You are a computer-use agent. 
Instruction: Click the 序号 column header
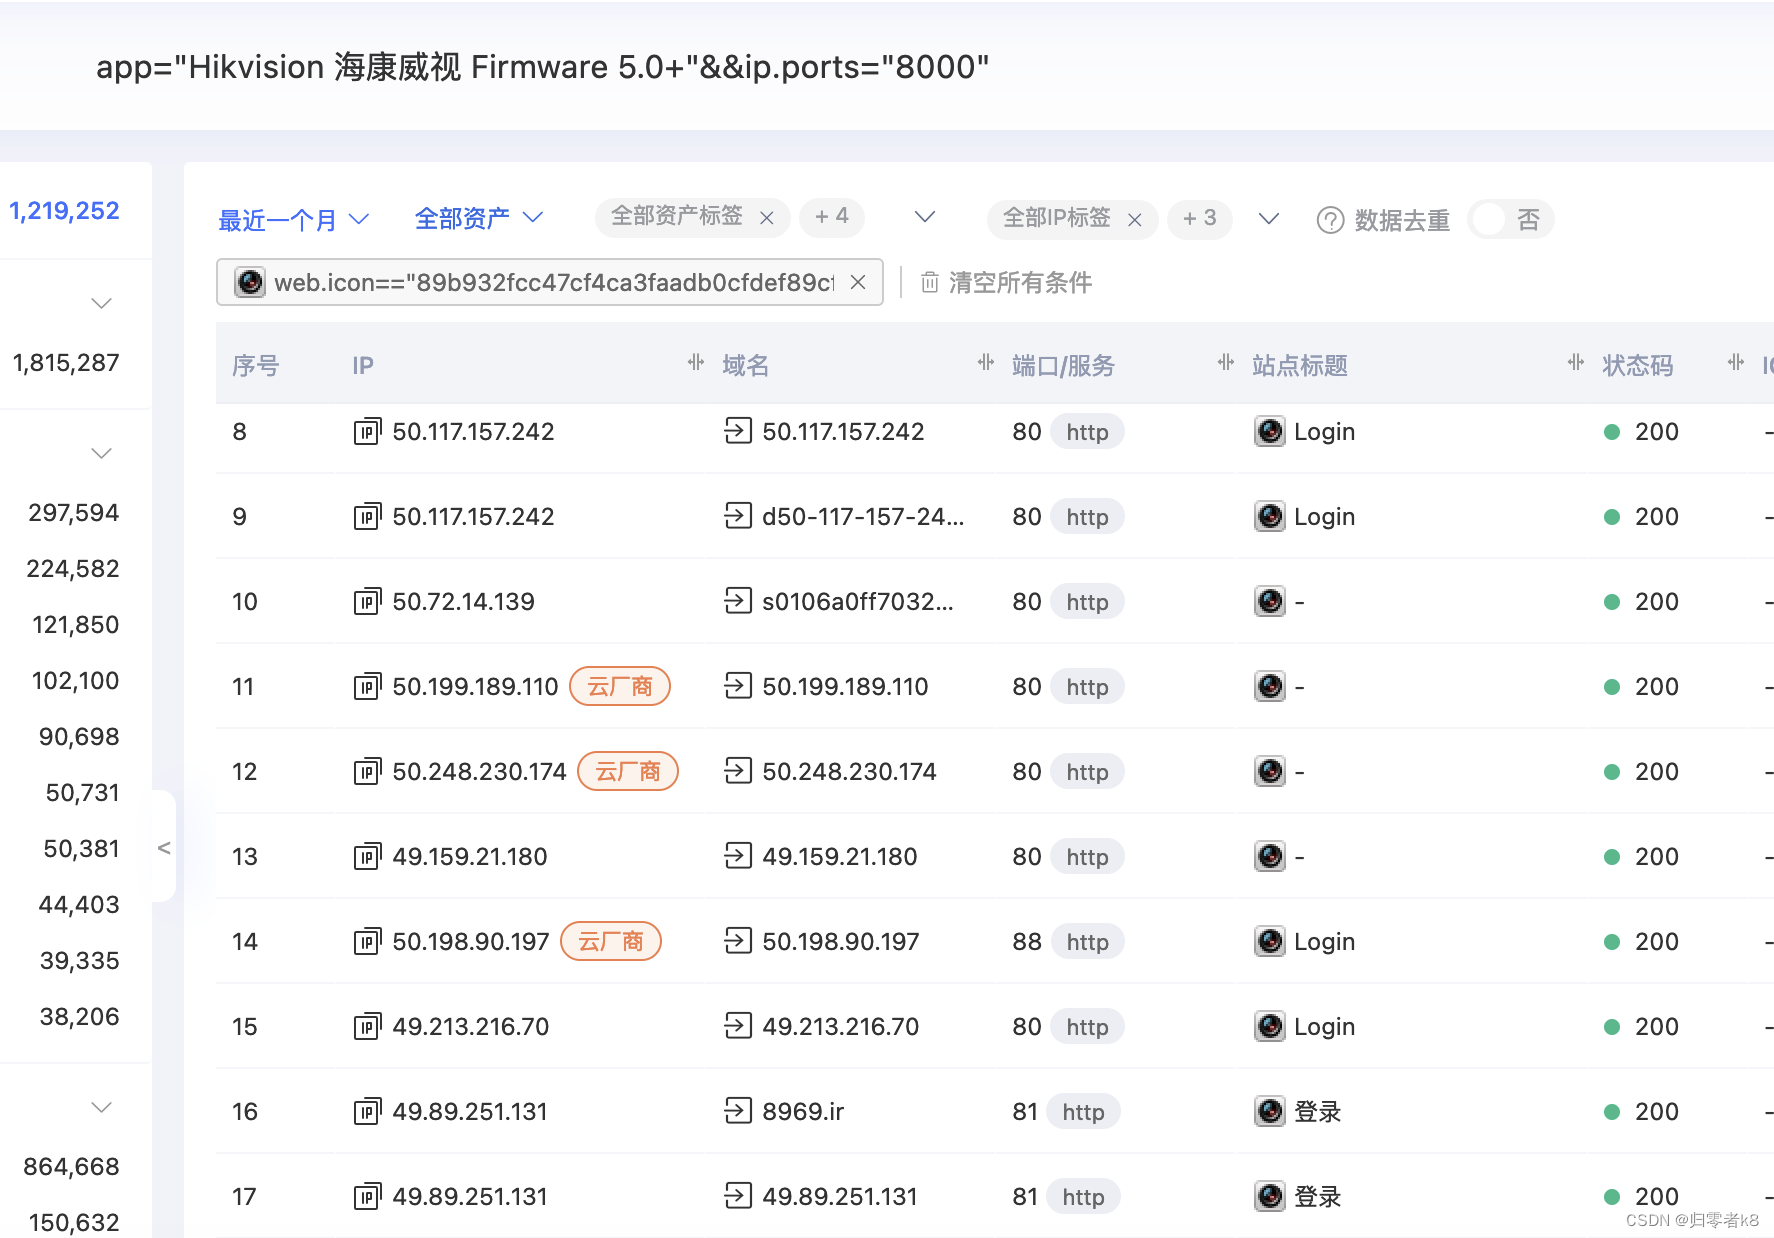coord(256,366)
